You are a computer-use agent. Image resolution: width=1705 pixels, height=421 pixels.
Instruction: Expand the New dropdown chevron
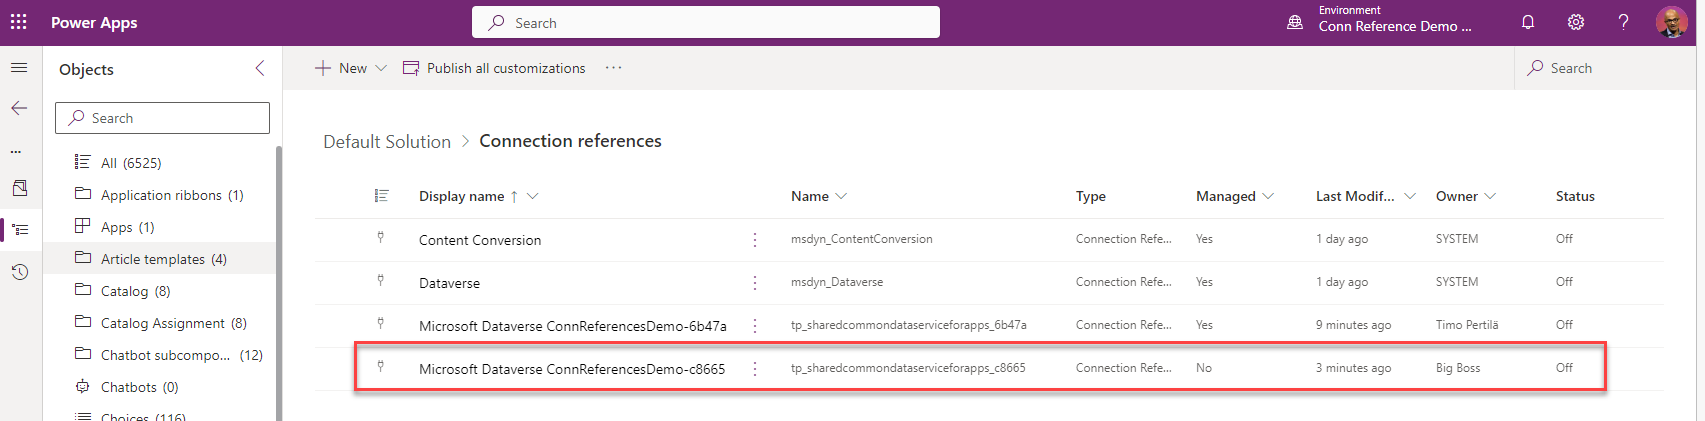click(381, 68)
